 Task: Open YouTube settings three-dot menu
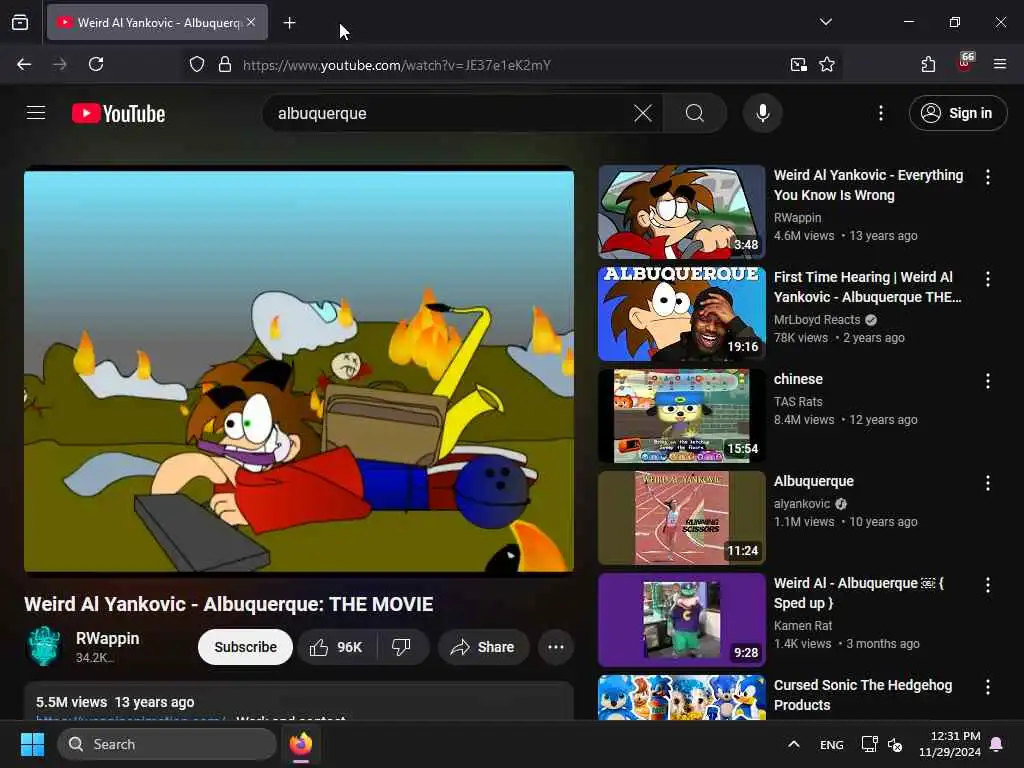tap(880, 113)
